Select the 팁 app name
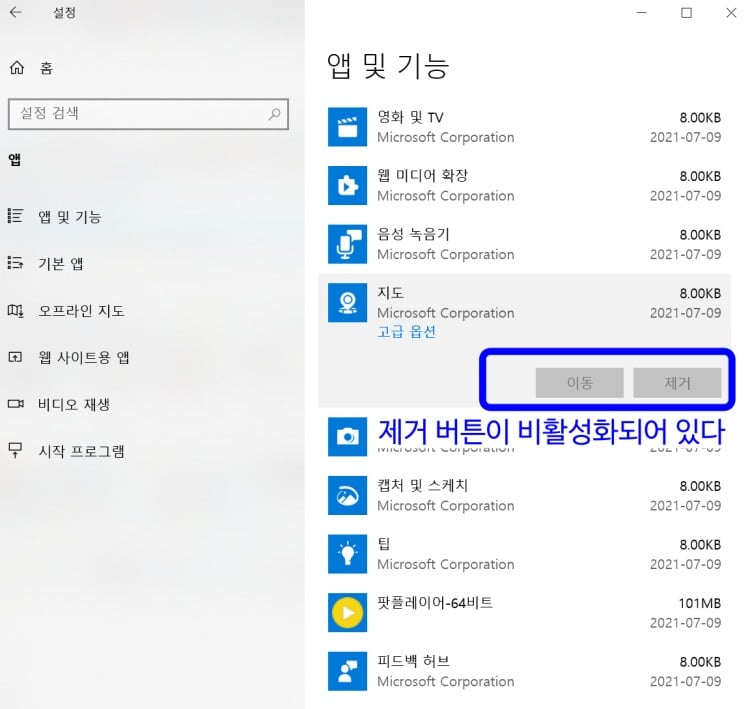 tap(384, 544)
